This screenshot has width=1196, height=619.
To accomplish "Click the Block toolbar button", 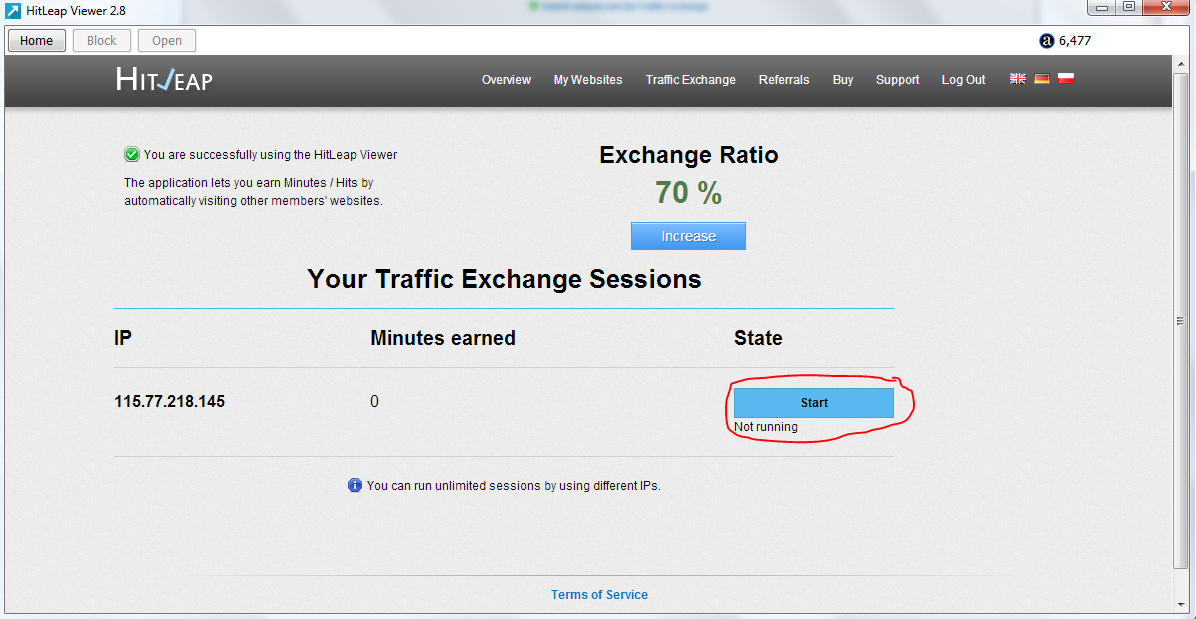I will coord(101,40).
